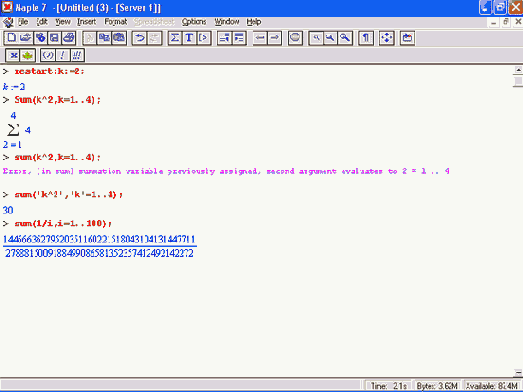Click the Sum(k^2,k=1..4); input line

57,100
